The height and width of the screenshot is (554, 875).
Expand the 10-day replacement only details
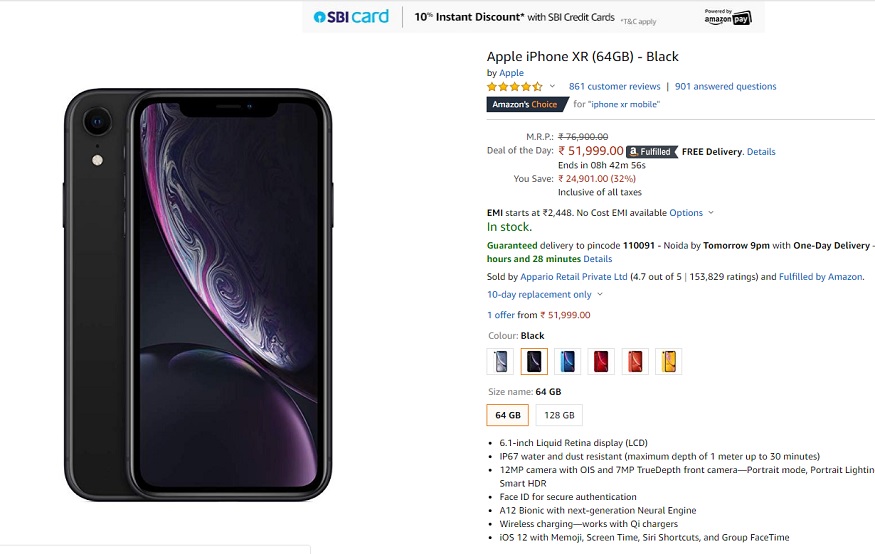[545, 295]
